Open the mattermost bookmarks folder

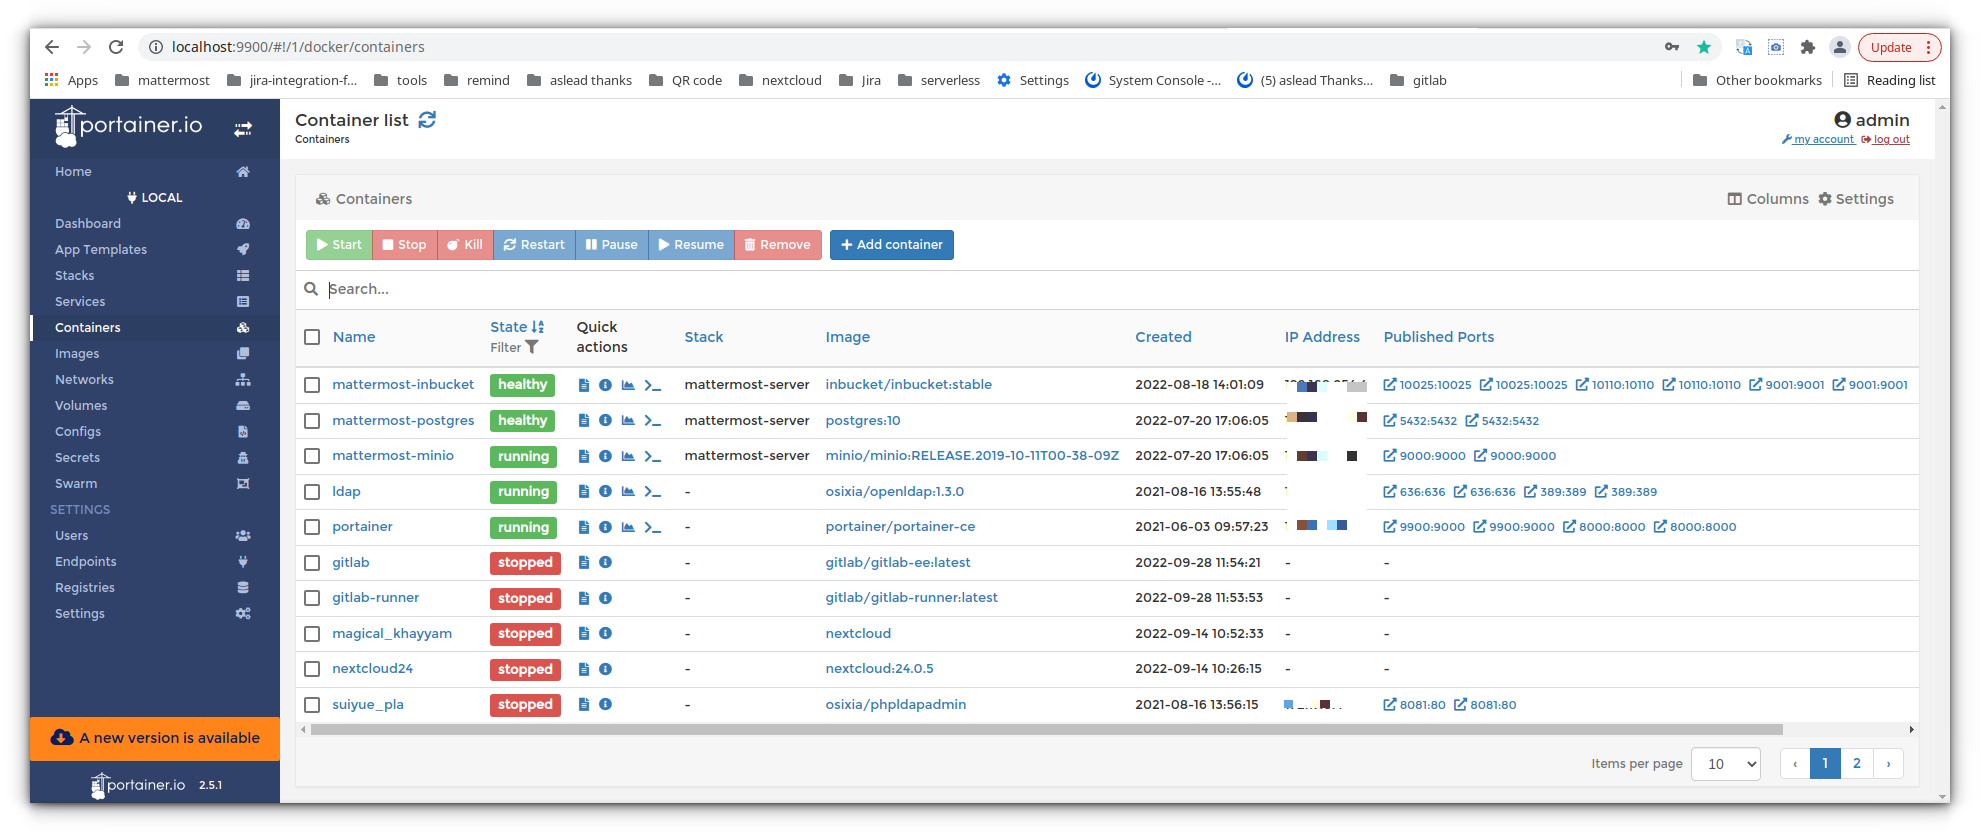162,80
